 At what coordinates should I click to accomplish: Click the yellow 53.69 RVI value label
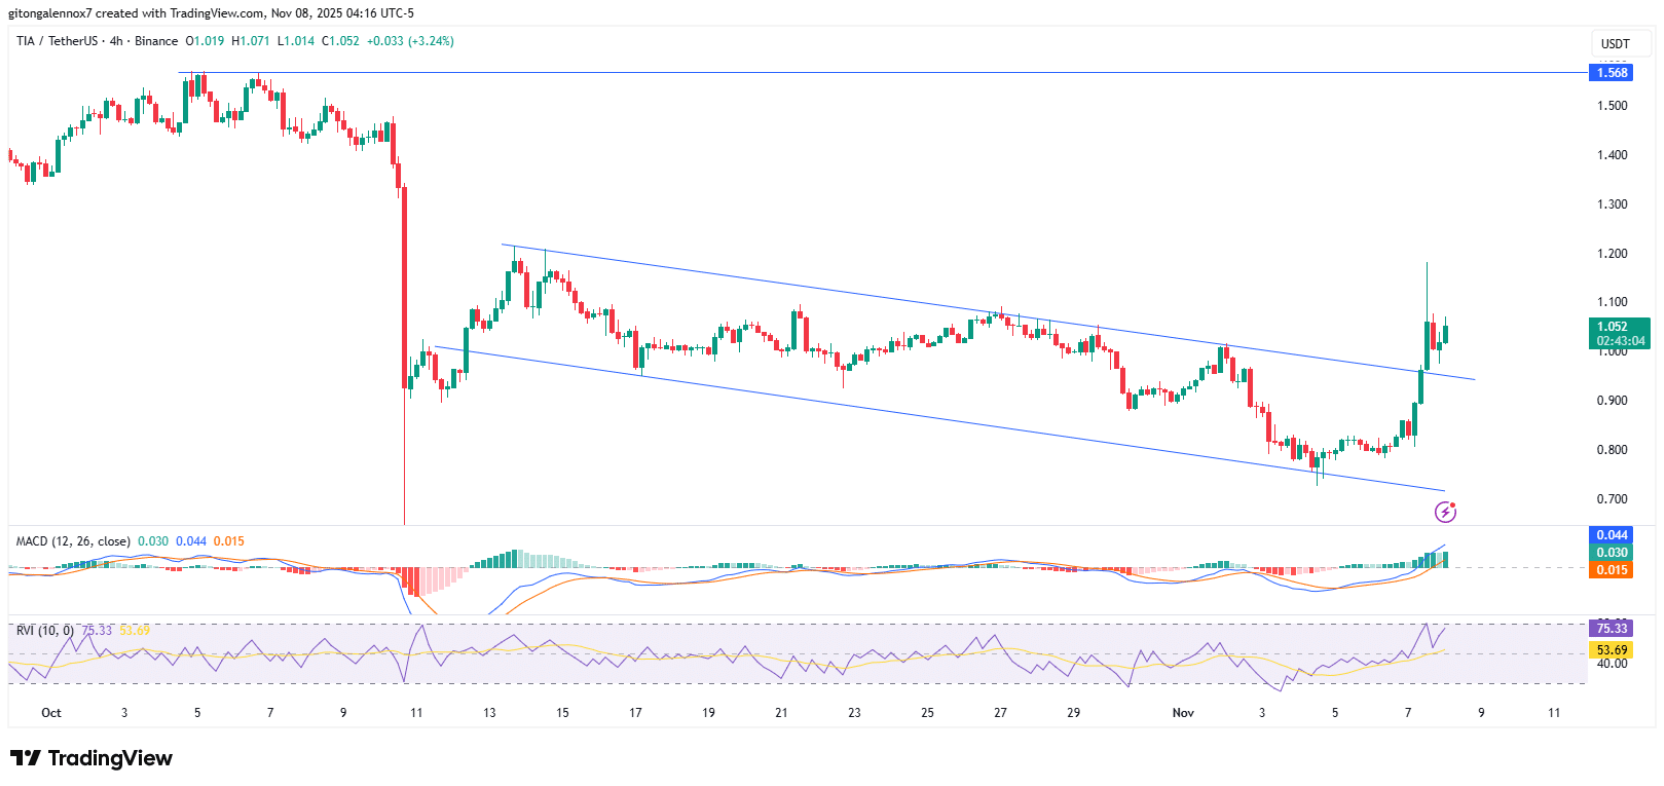click(1612, 650)
